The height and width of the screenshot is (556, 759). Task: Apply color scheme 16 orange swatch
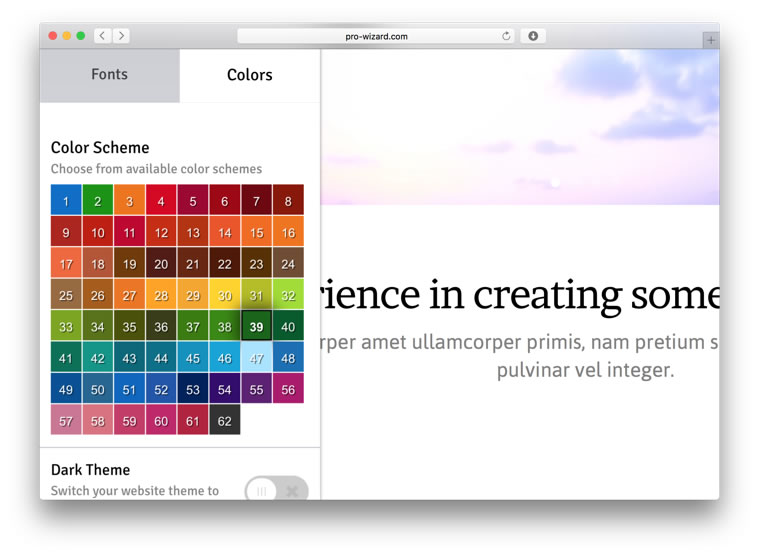point(288,231)
